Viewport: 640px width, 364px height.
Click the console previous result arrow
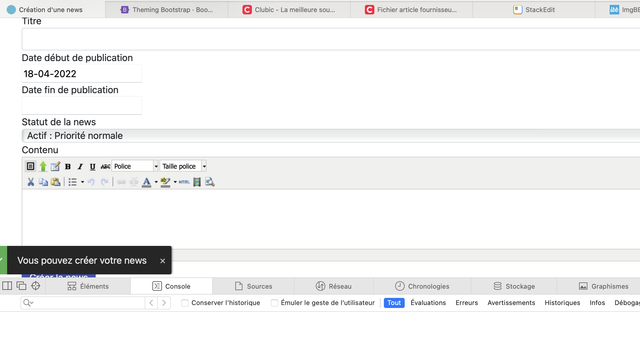tap(151, 303)
